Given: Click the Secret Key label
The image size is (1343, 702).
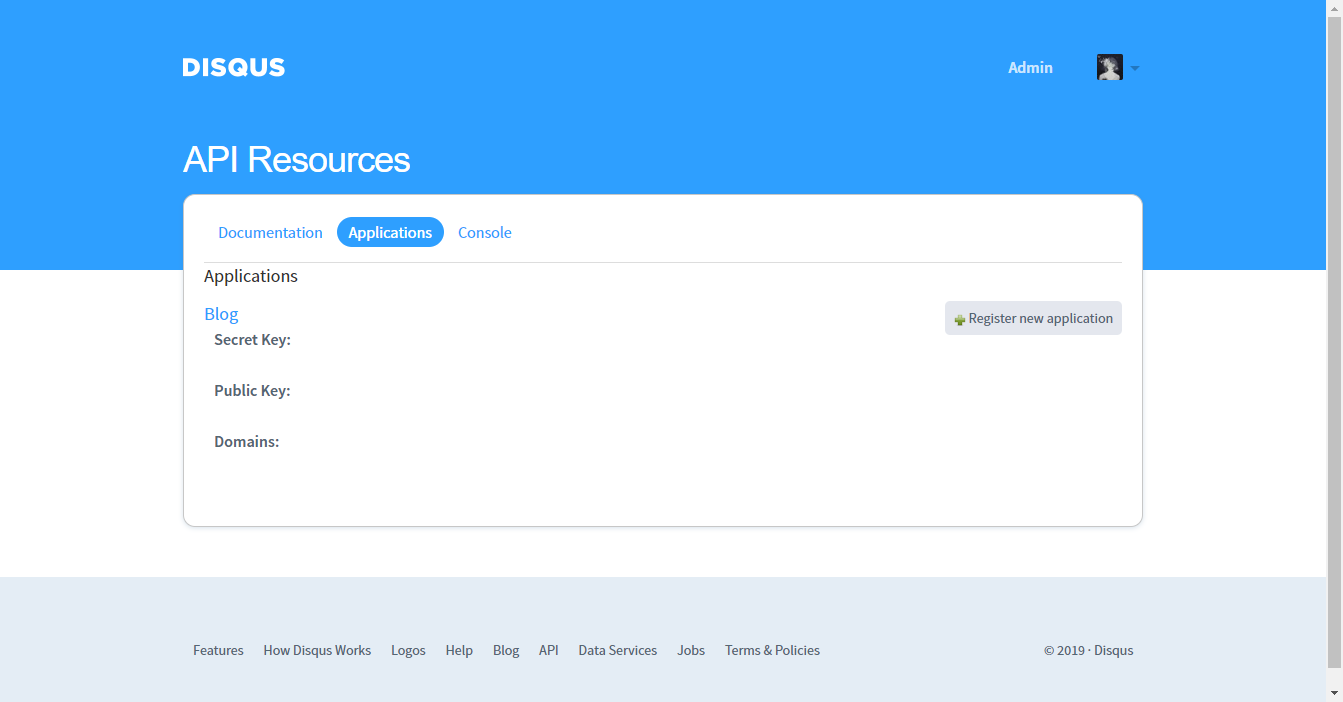Looking at the screenshot, I should pyautogui.click(x=252, y=340).
